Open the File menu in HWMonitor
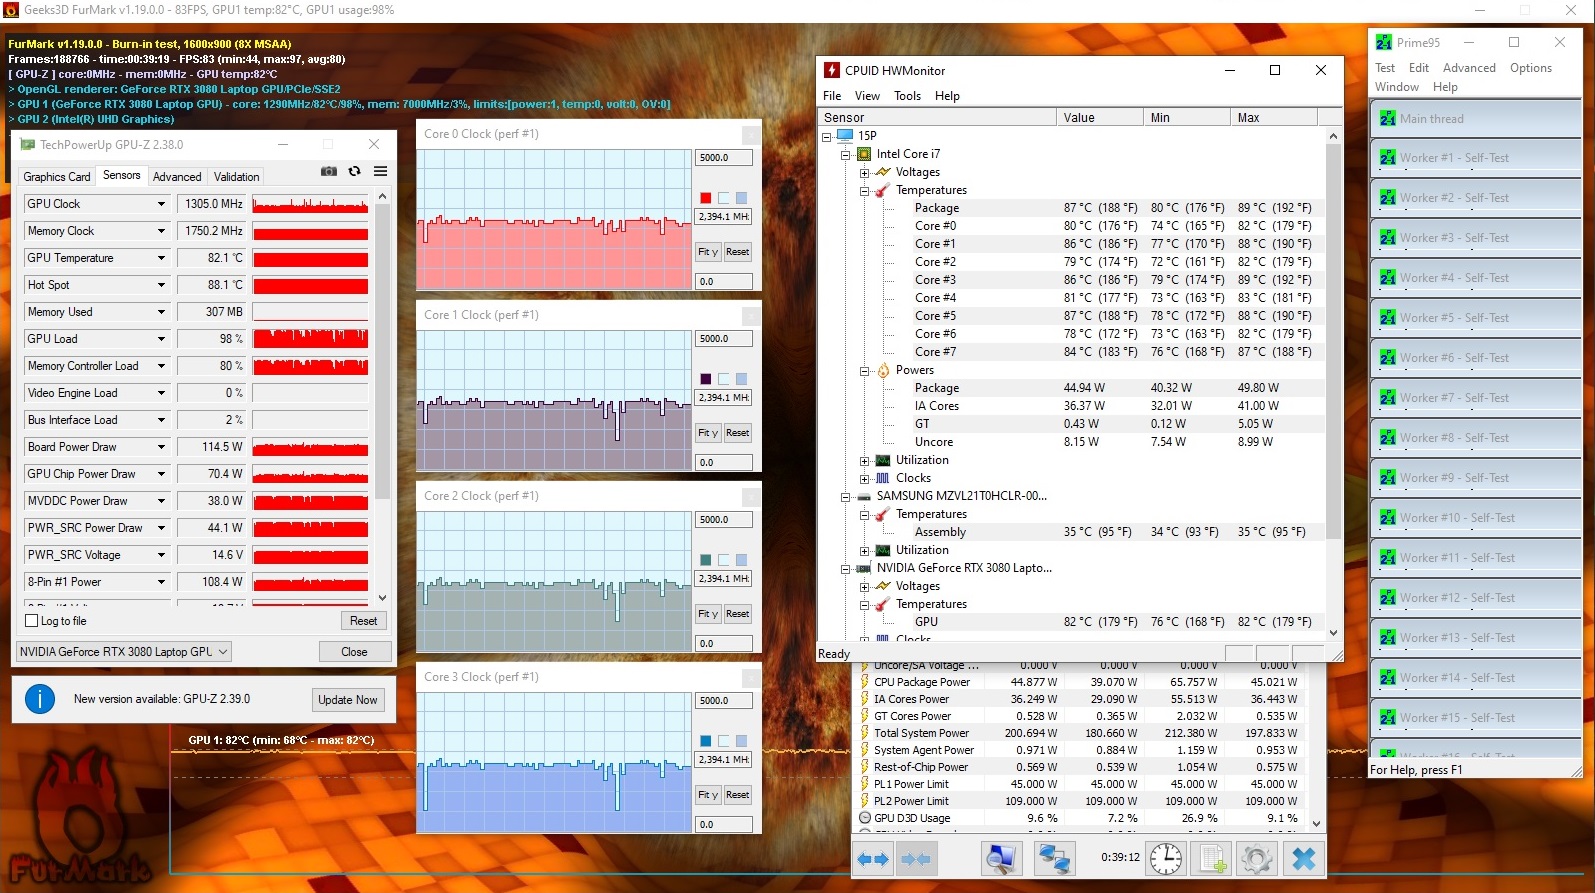 click(x=832, y=96)
